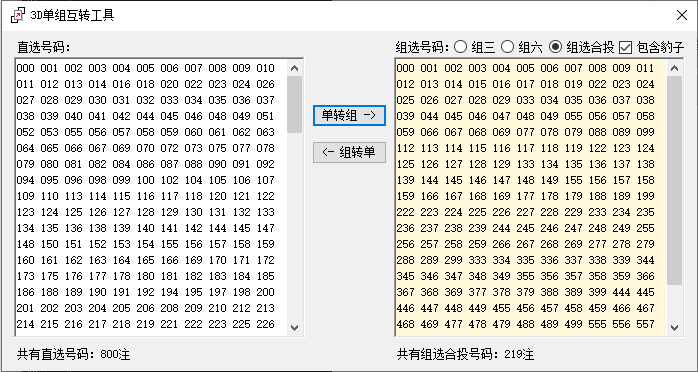Click the 共有组选合投号码: 219注 status text
Image resolution: width=698 pixels, height=372 pixels.
465,355
